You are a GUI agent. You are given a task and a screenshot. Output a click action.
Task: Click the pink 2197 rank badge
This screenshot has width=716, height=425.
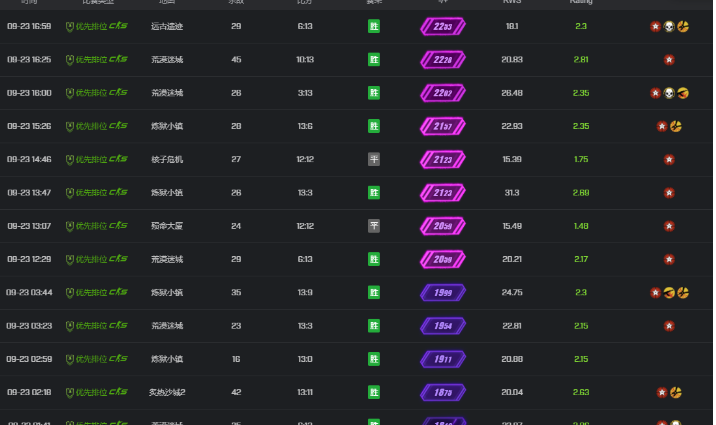pyautogui.click(x=443, y=126)
